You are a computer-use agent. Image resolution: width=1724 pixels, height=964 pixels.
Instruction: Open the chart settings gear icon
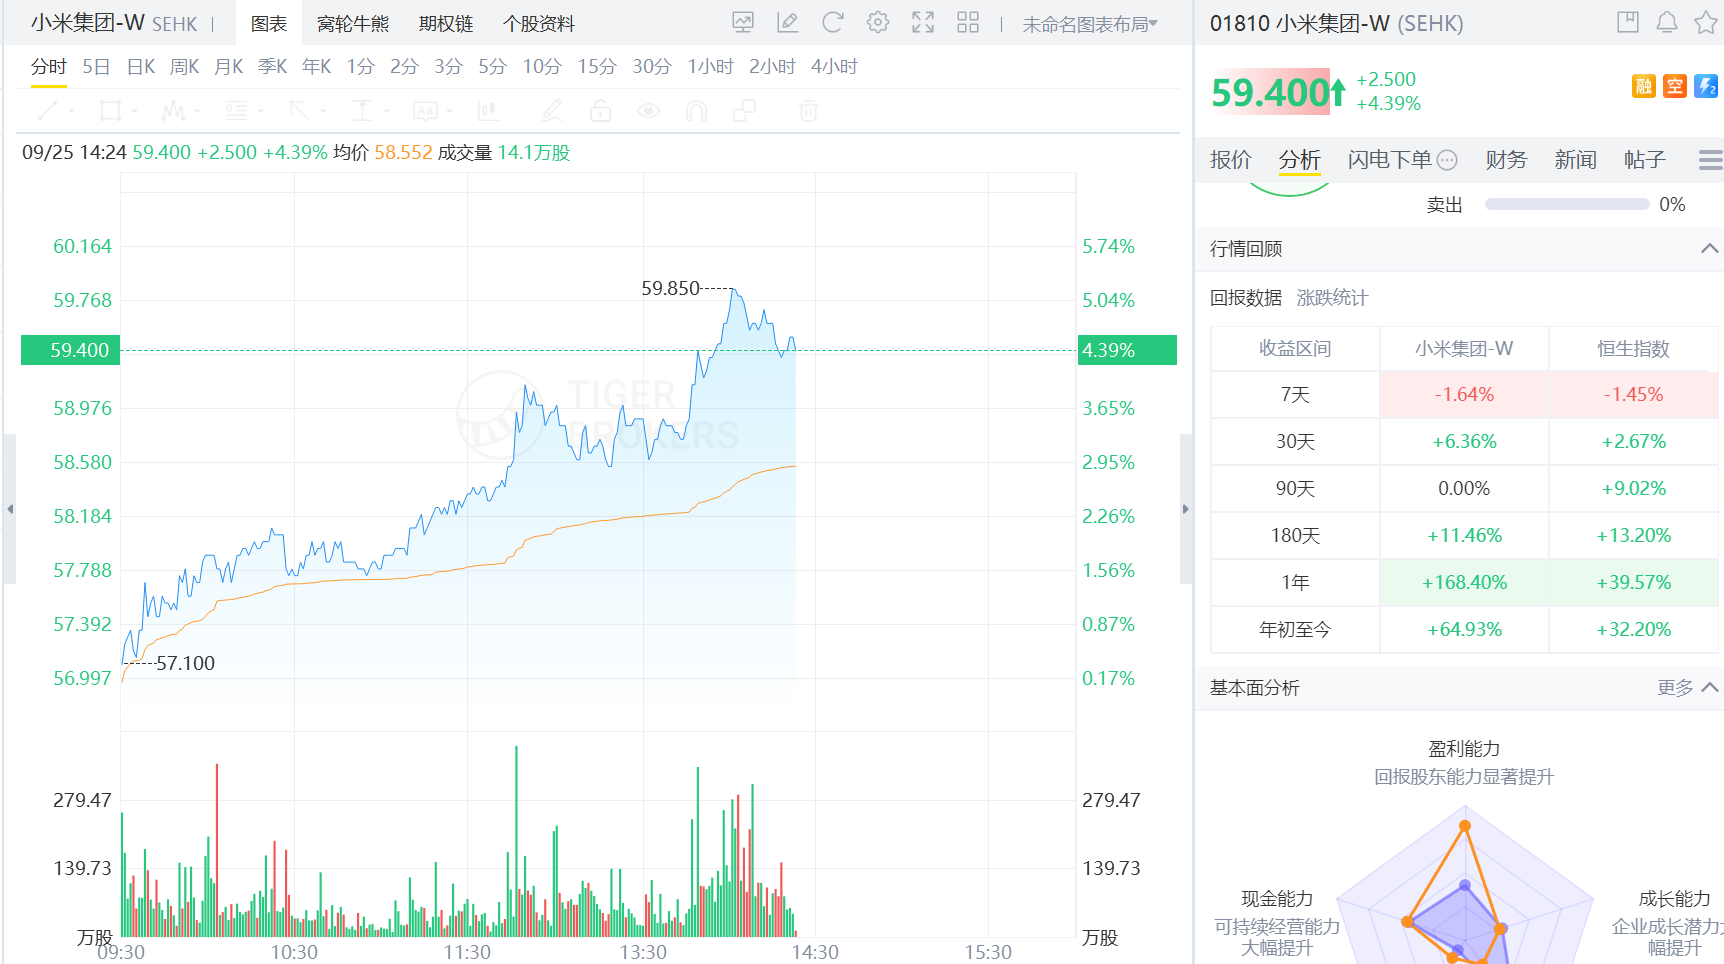878,22
